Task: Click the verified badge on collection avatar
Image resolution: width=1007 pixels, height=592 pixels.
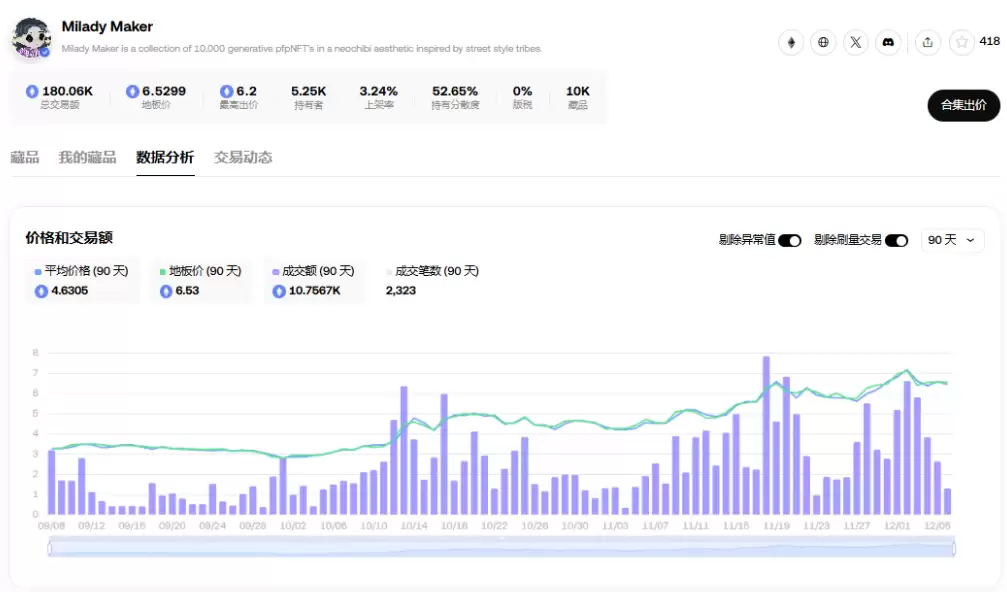Action: point(44,46)
